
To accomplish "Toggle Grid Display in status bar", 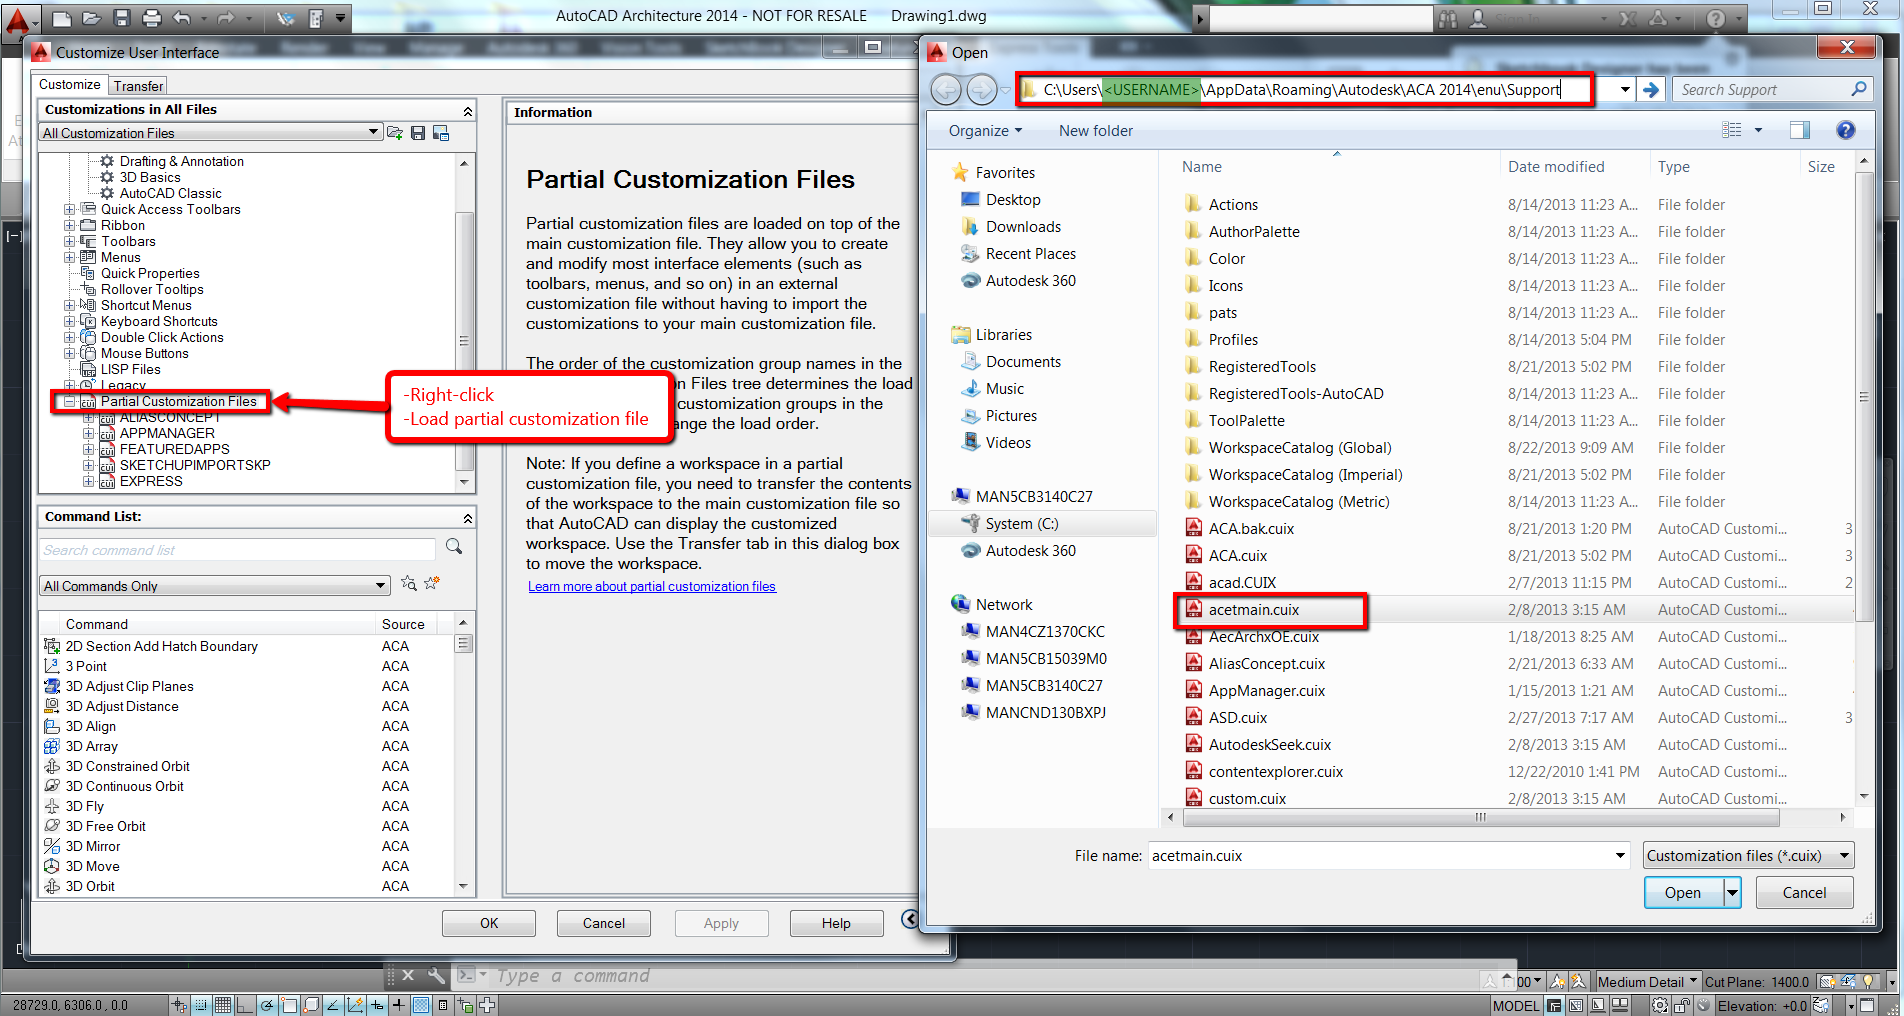I will pyautogui.click(x=222, y=1005).
